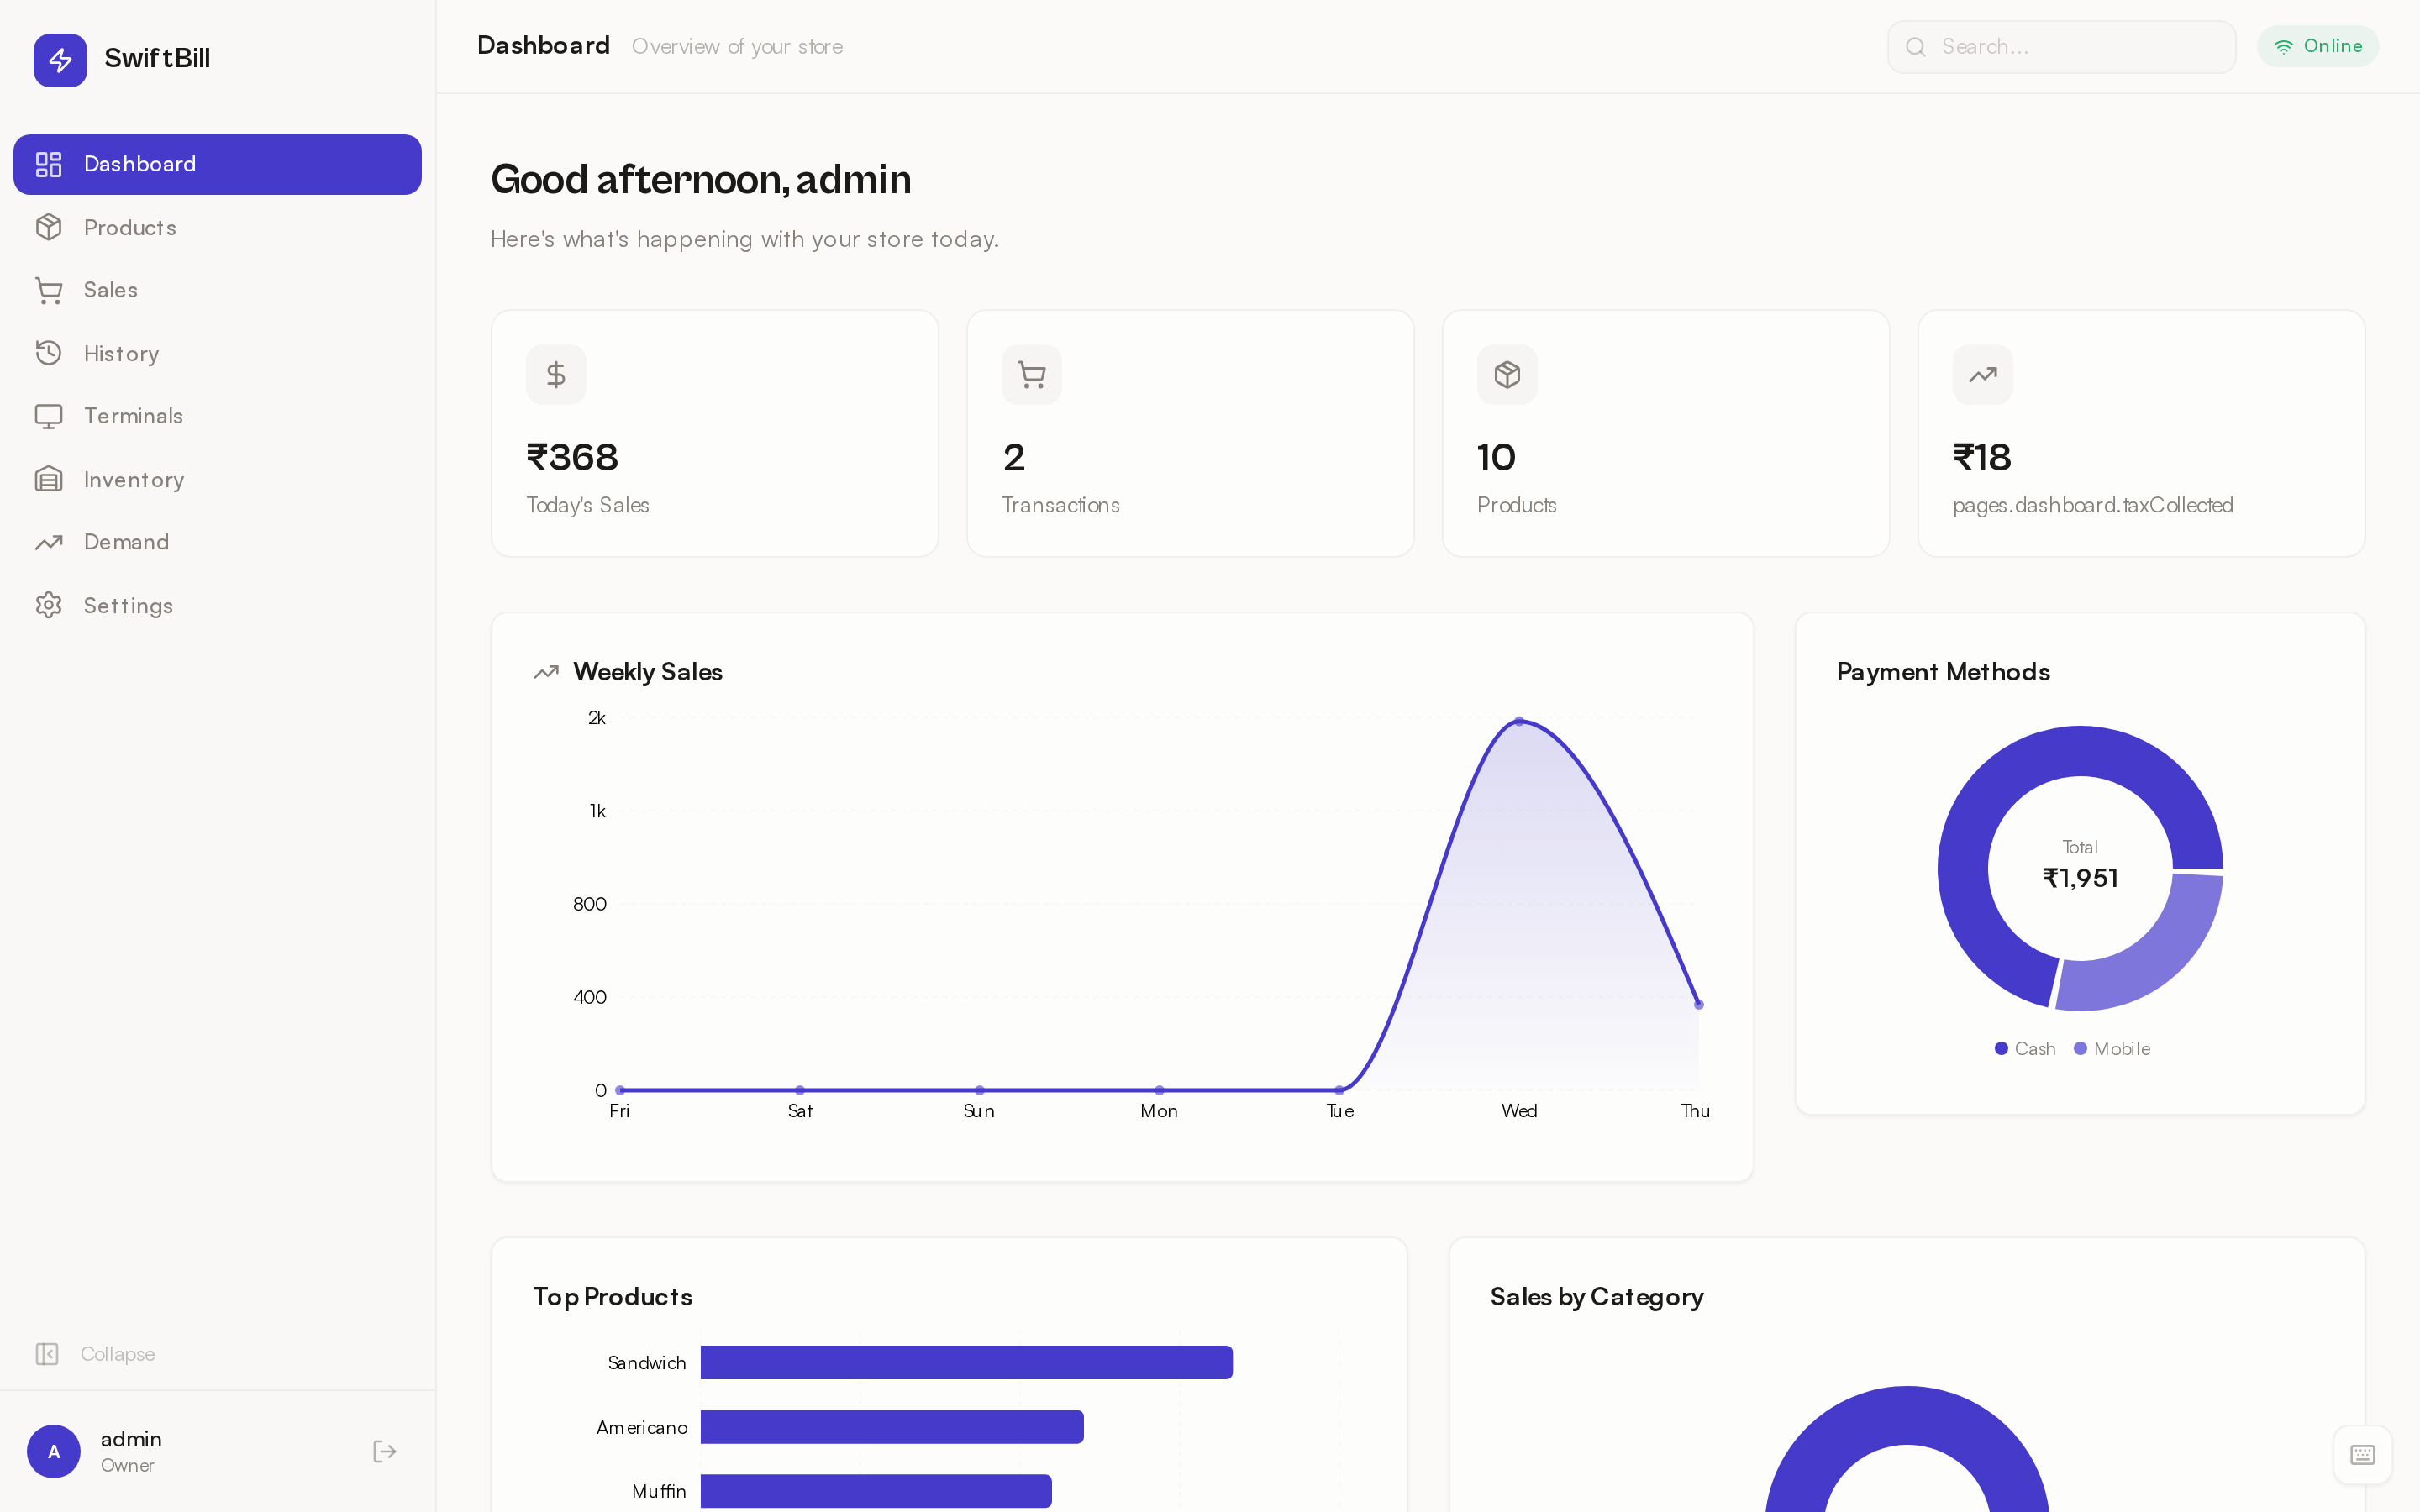
Task: Click the Muffin bar in Top Products
Action: [x=876, y=1491]
